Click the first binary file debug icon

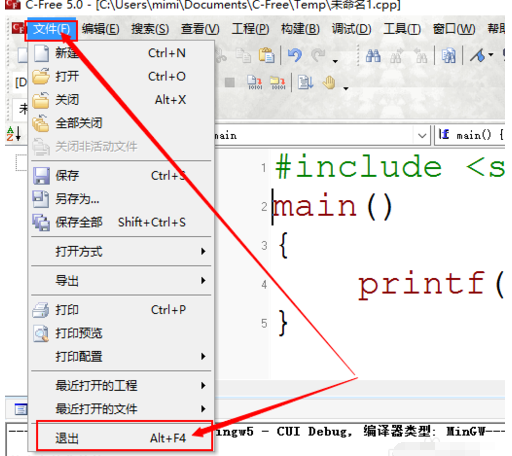pyautogui.click(x=255, y=82)
